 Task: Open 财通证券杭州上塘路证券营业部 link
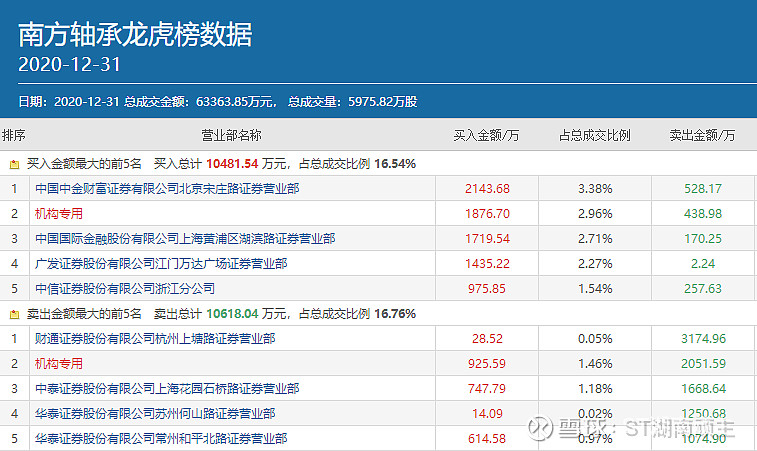[155, 338]
